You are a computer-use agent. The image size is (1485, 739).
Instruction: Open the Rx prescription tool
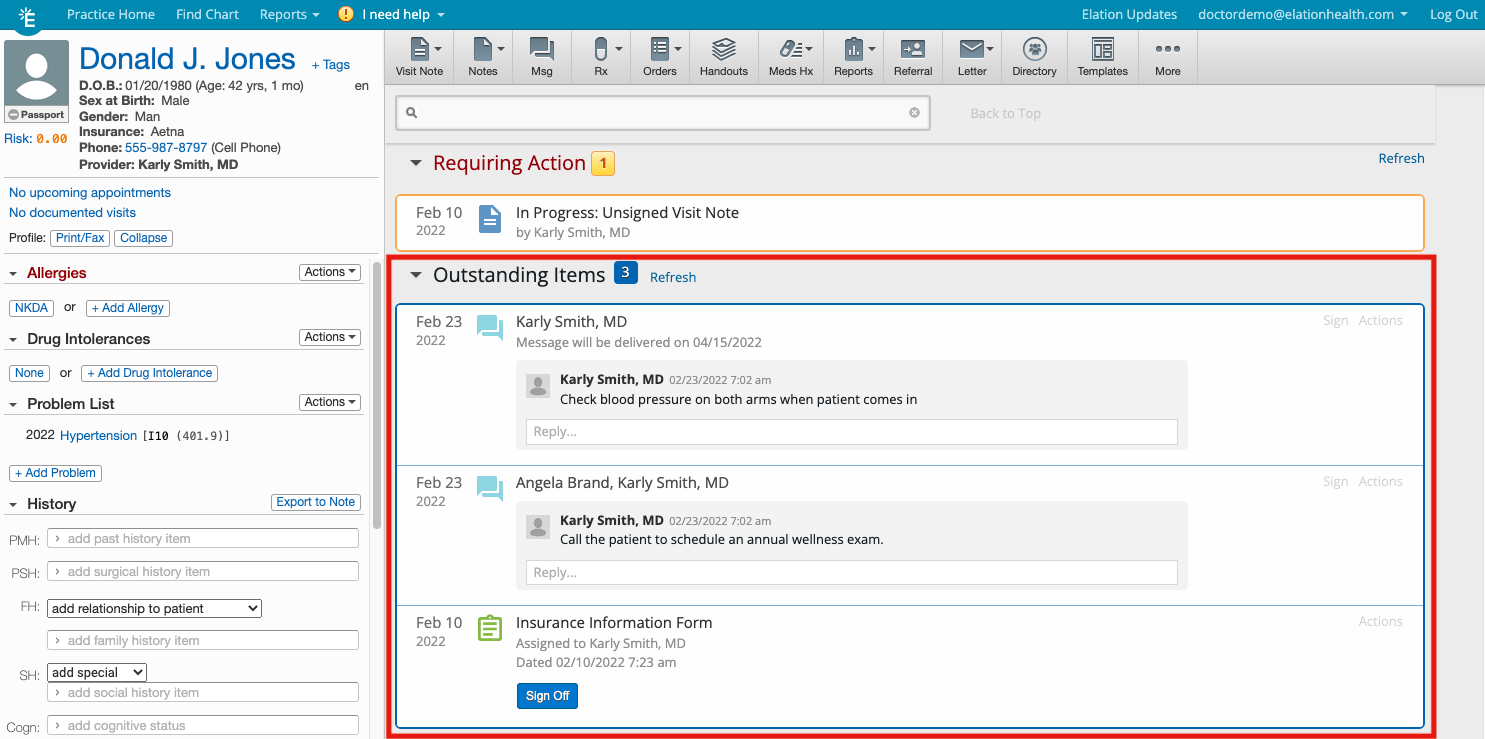tap(598, 57)
